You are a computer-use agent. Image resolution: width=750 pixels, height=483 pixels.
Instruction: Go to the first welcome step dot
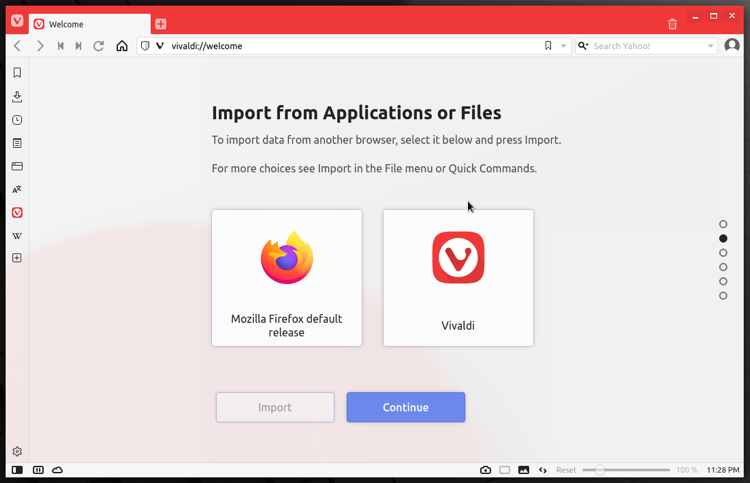(x=723, y=224)
